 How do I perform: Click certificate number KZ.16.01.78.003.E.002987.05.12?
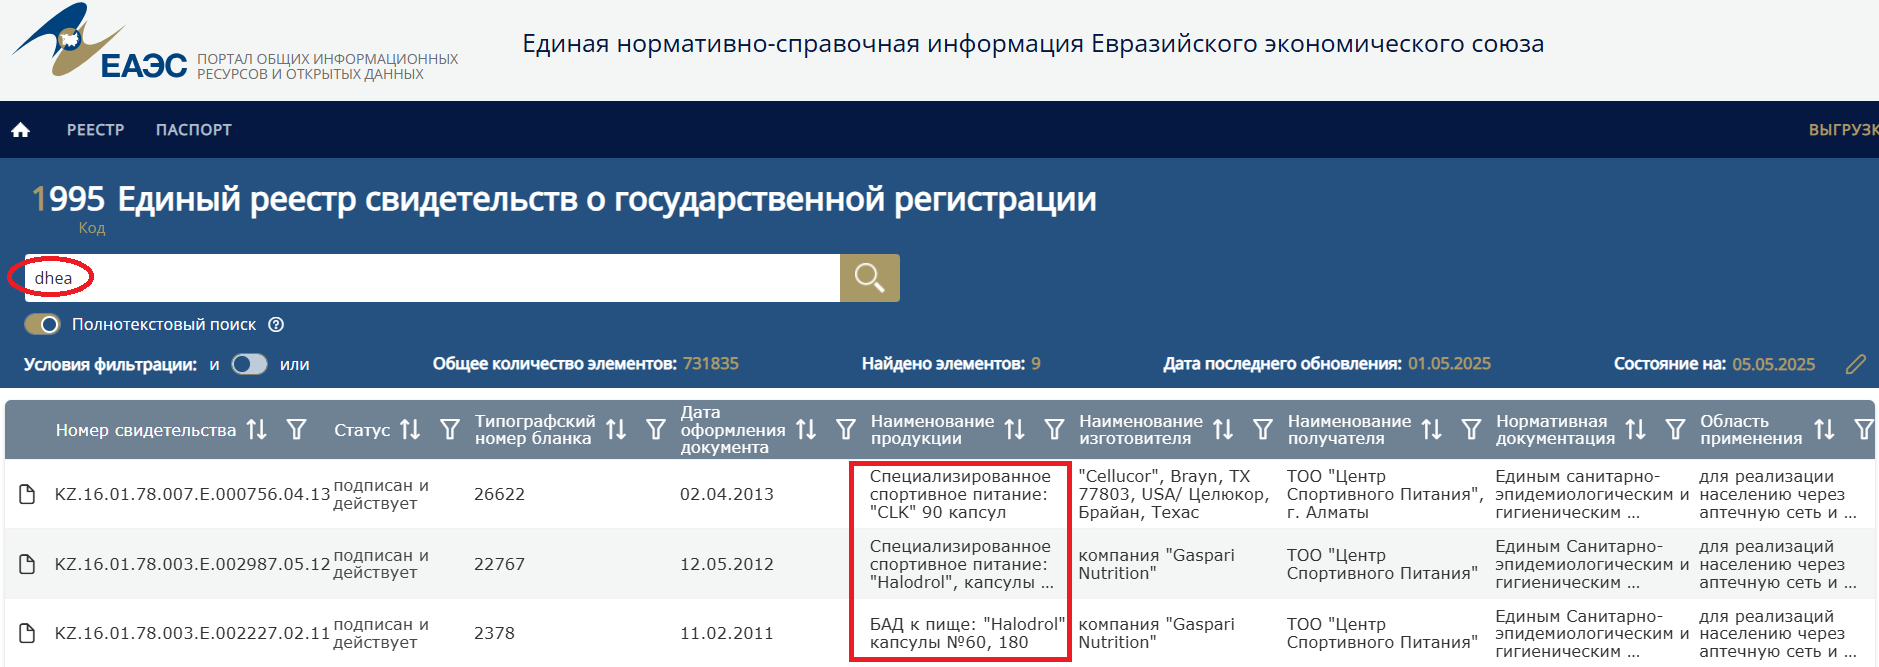click(192, 564)
